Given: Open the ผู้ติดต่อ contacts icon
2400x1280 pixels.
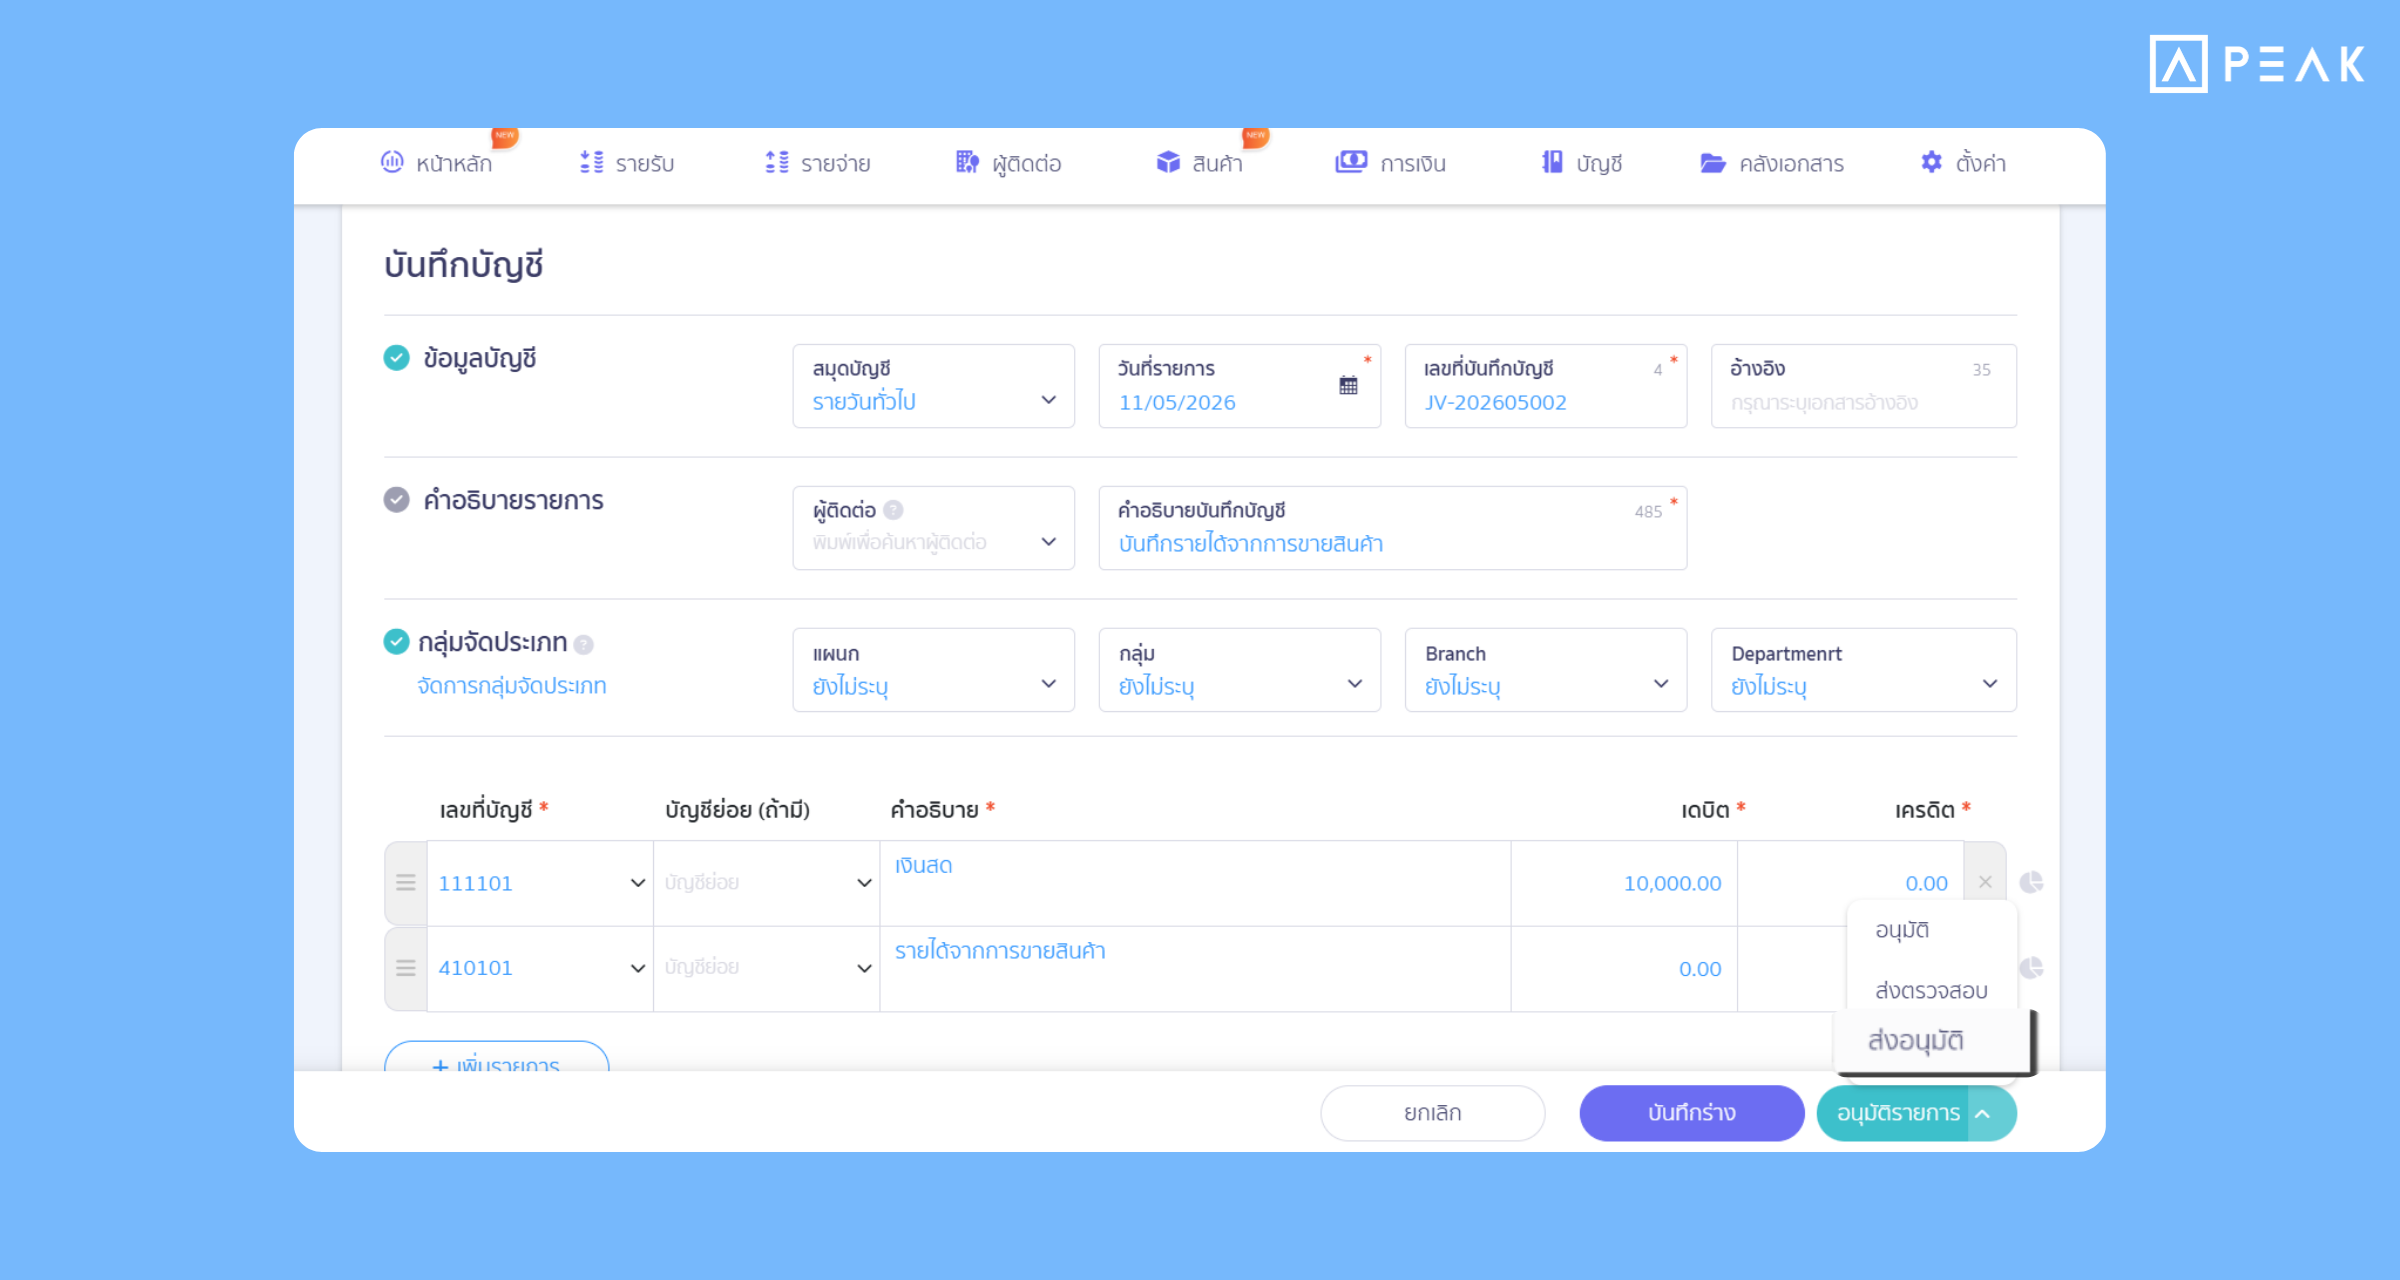Looking at the screenshot, I should tap(967, 162).
